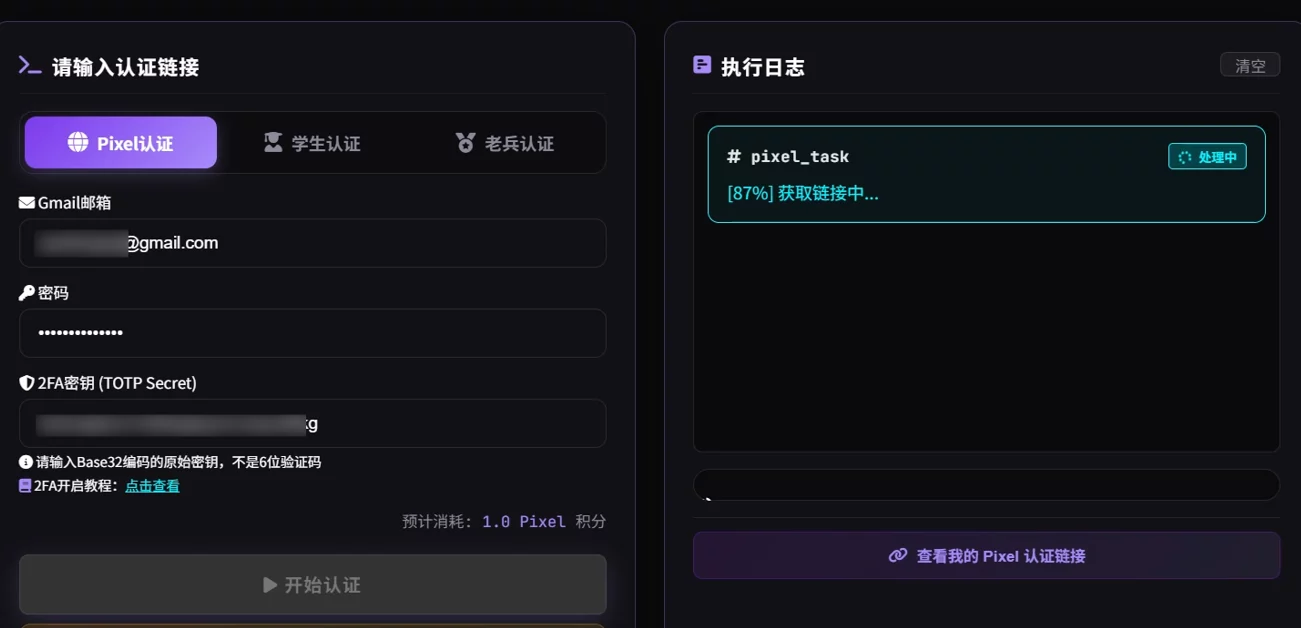Click the veteran medal icon

tap(465, 142)
